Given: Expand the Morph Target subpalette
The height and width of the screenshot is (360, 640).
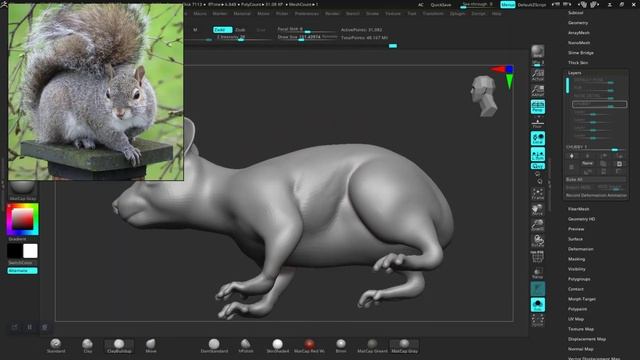Looking at the screenshot, I should 582,299.
